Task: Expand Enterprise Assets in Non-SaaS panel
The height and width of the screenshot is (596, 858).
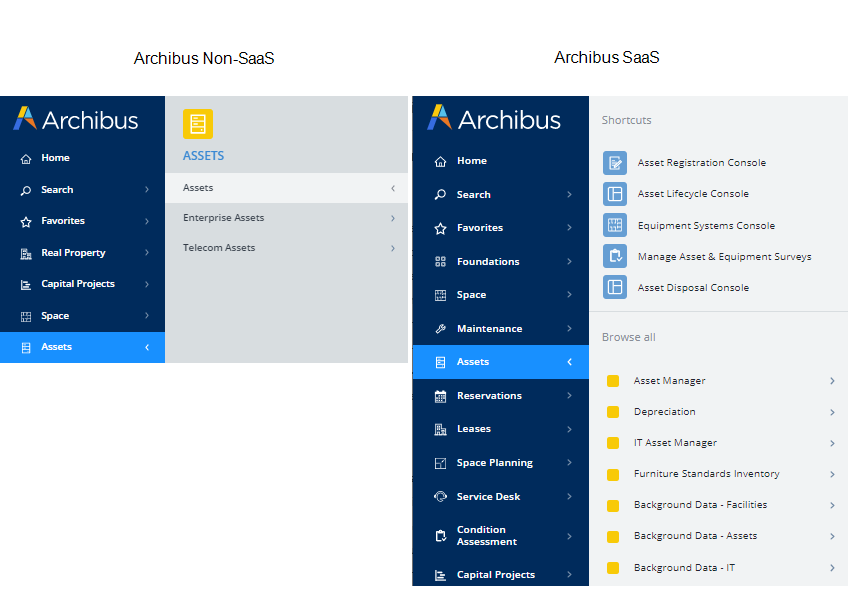Action: (392, 218)
